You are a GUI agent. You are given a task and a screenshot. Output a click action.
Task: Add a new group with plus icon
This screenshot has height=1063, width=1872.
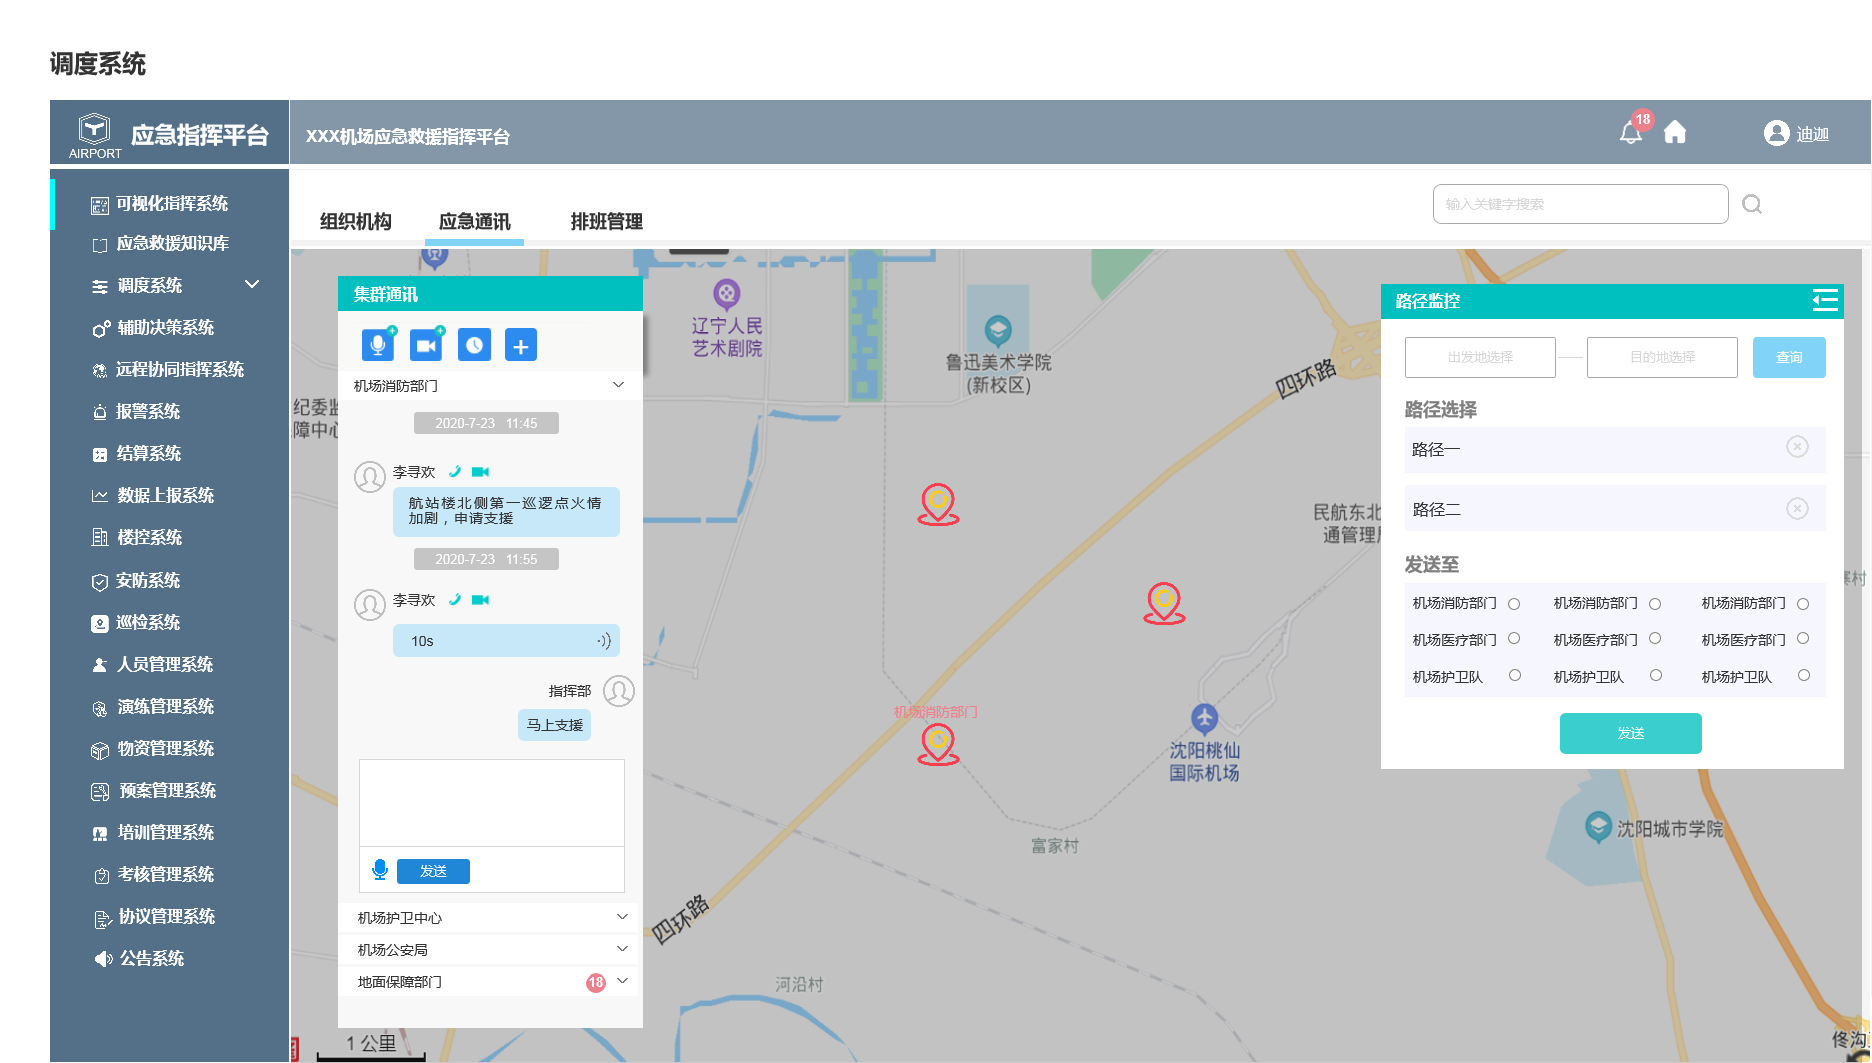[x=521, y=345]
